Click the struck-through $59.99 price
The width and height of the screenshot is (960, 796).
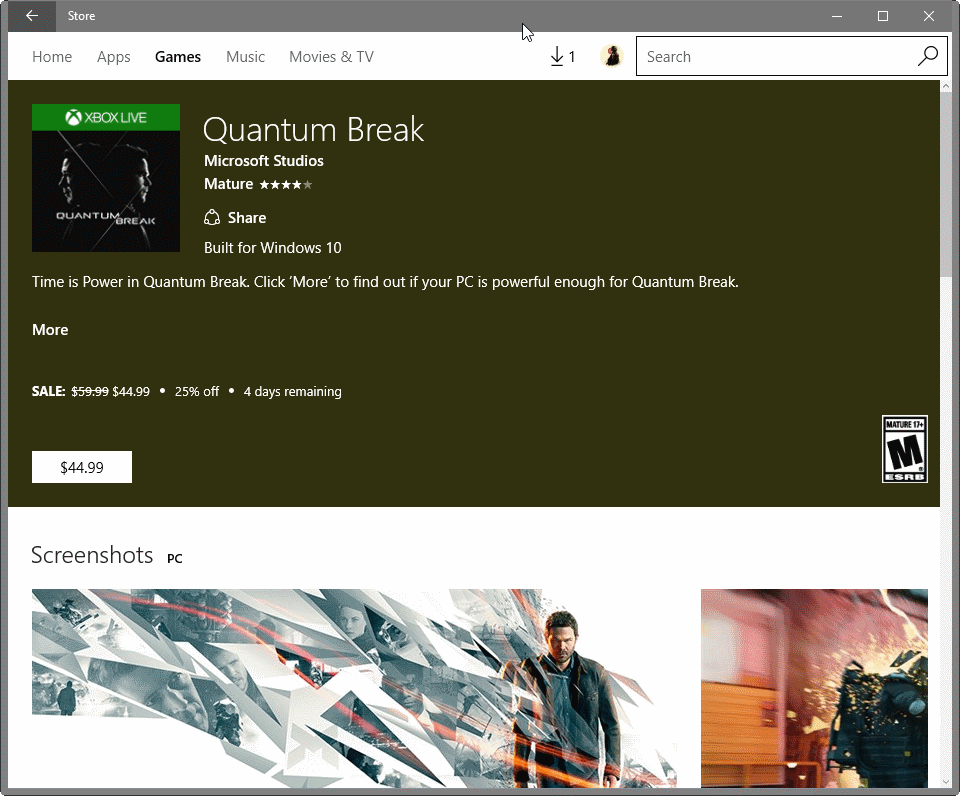[x=90, y=392]
